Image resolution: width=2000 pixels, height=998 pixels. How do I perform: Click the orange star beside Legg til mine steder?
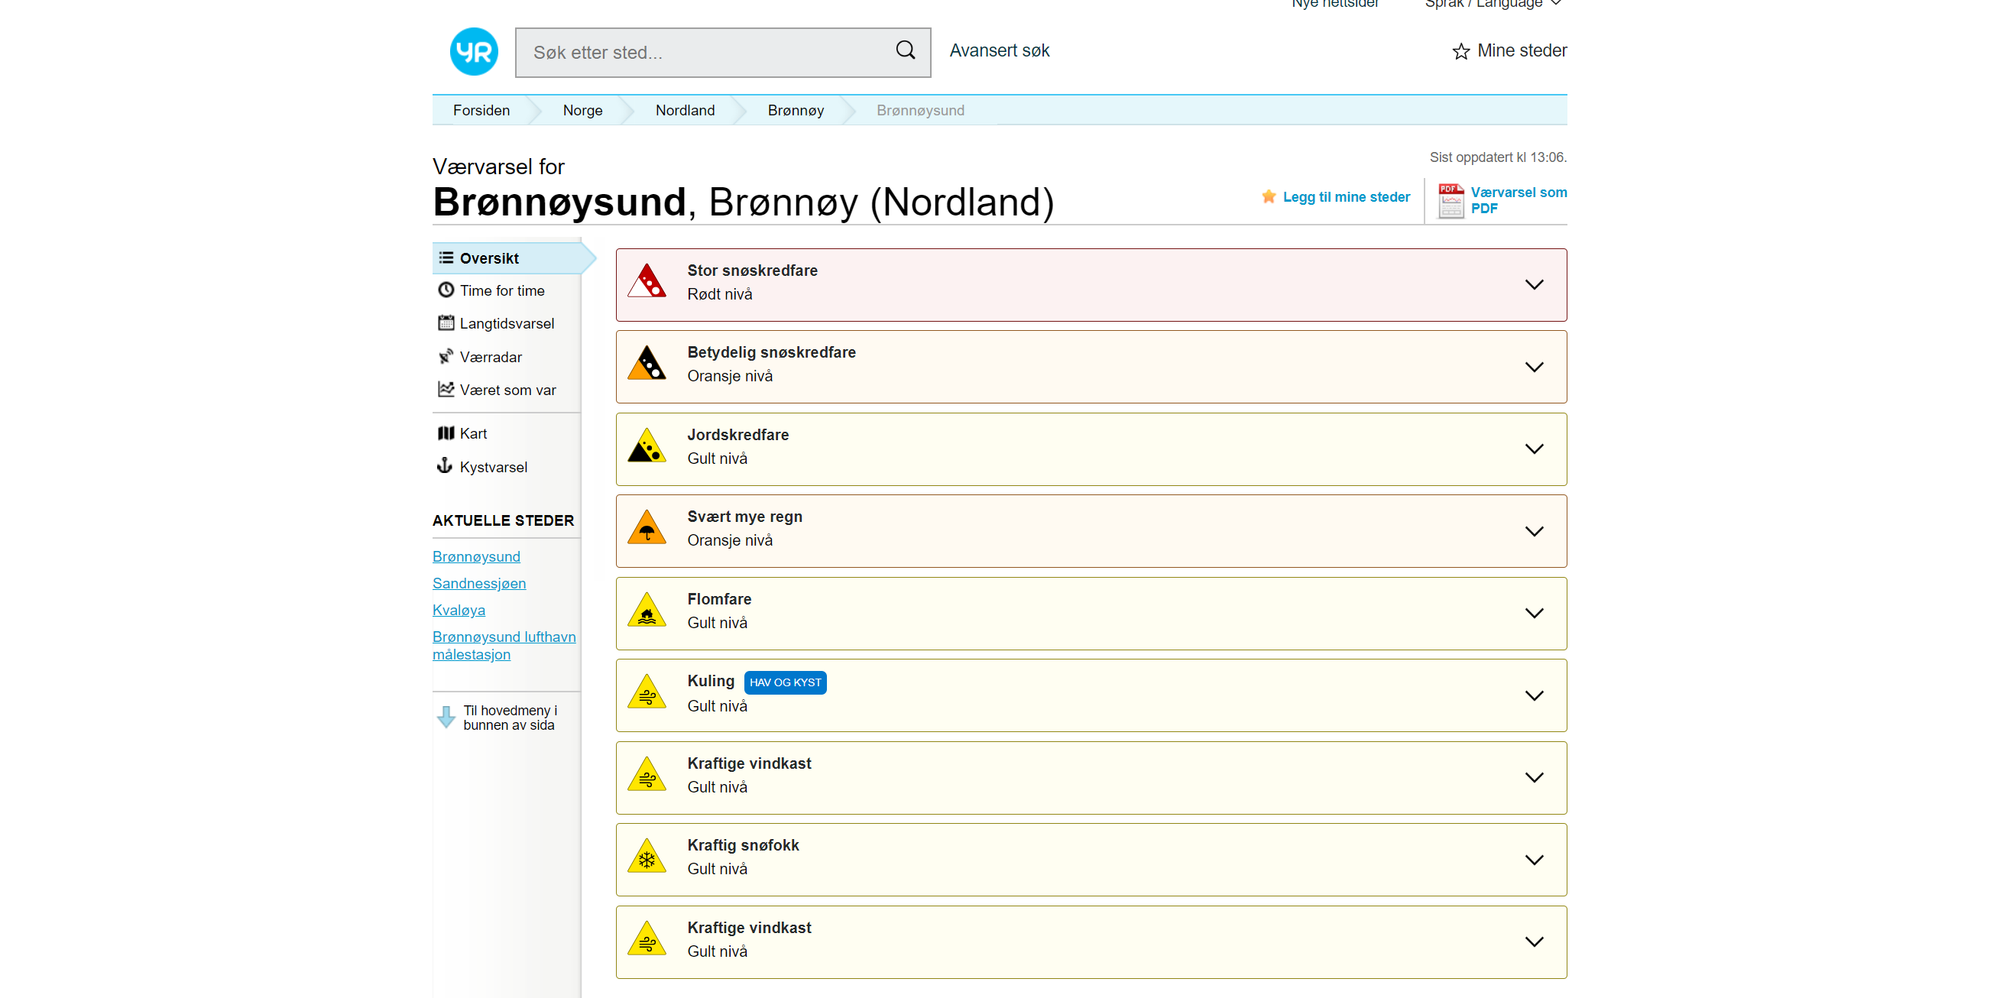coord(1269,197)
